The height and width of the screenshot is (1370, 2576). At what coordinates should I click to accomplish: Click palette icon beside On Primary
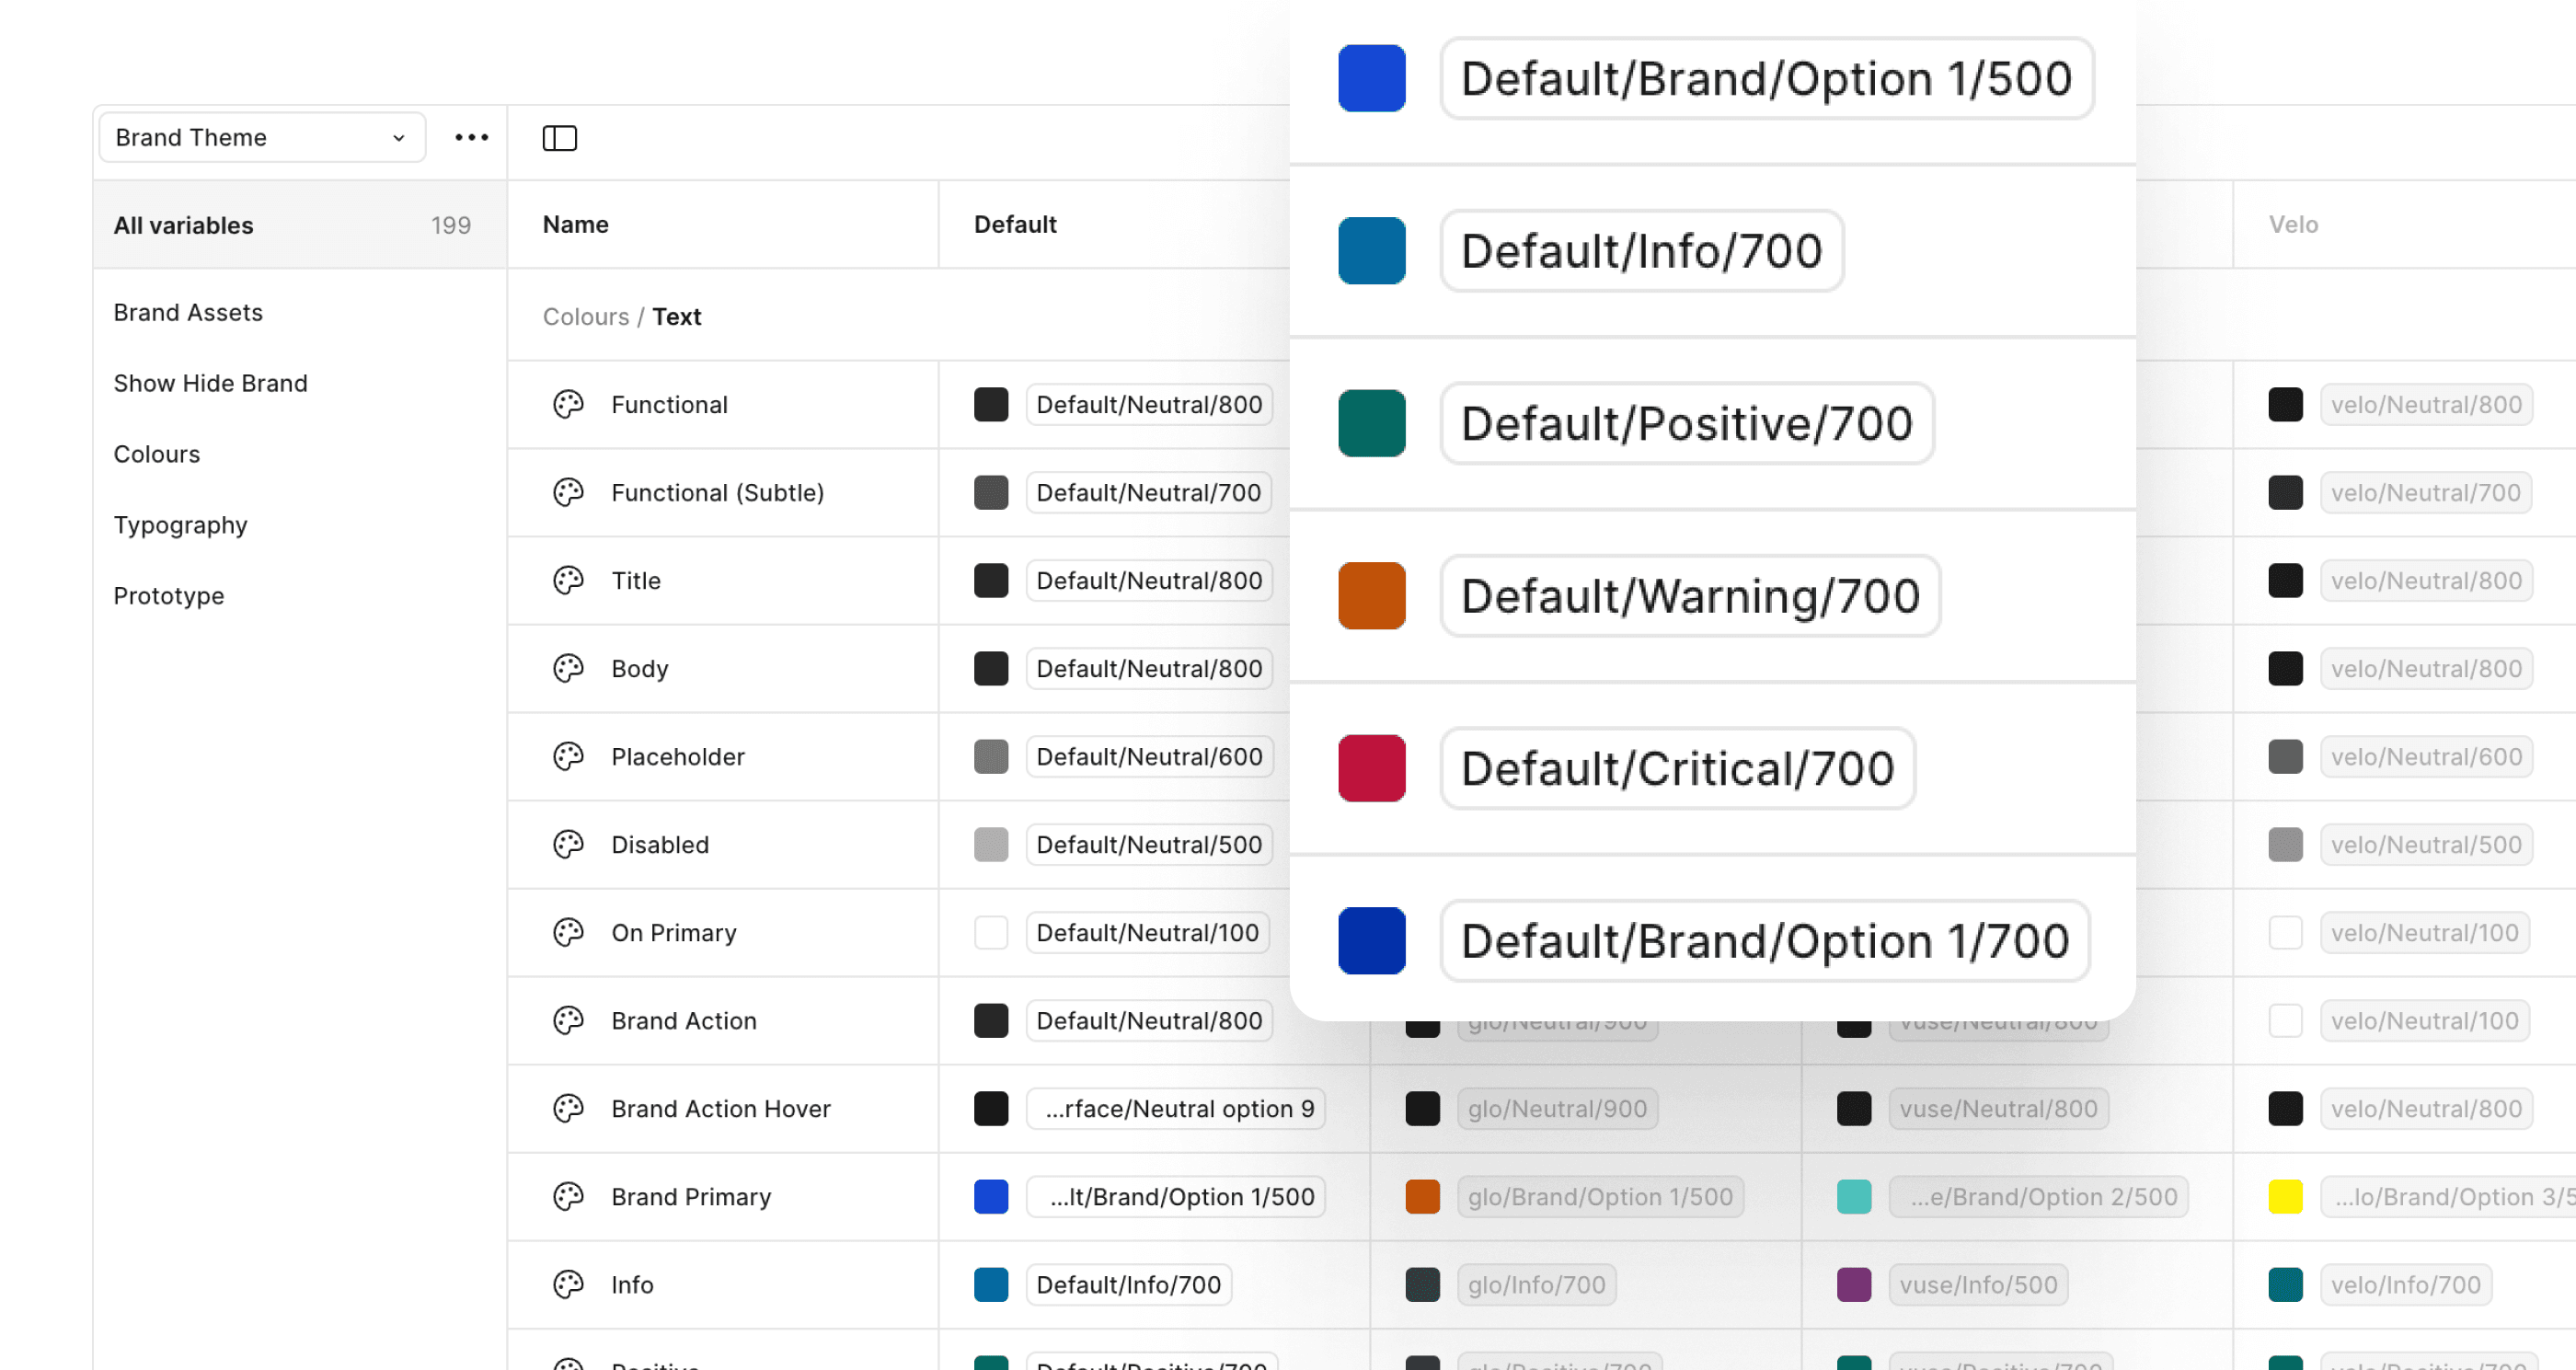tap(568, 932)
